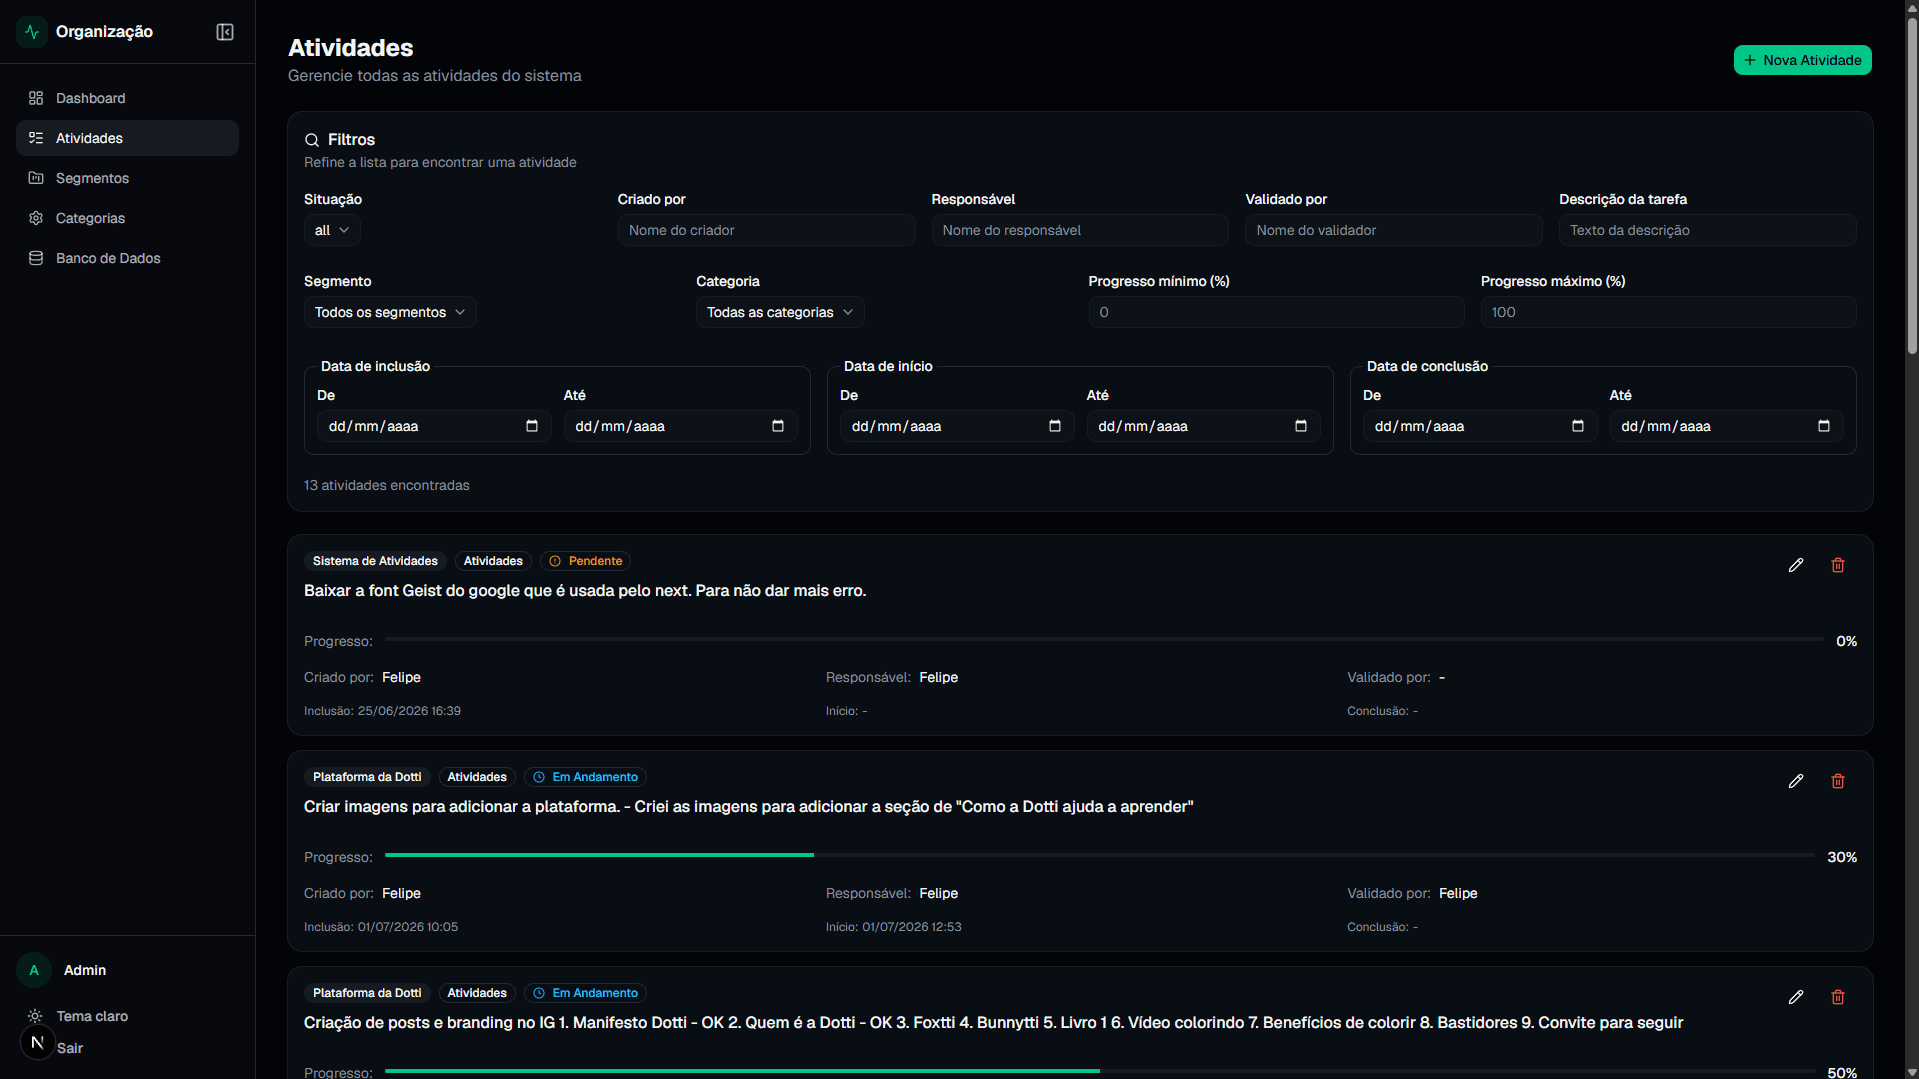Click the sun icon for Tema claro
The image size is (1919, 1079).
pyautogui.click(x=35, y=1016)
